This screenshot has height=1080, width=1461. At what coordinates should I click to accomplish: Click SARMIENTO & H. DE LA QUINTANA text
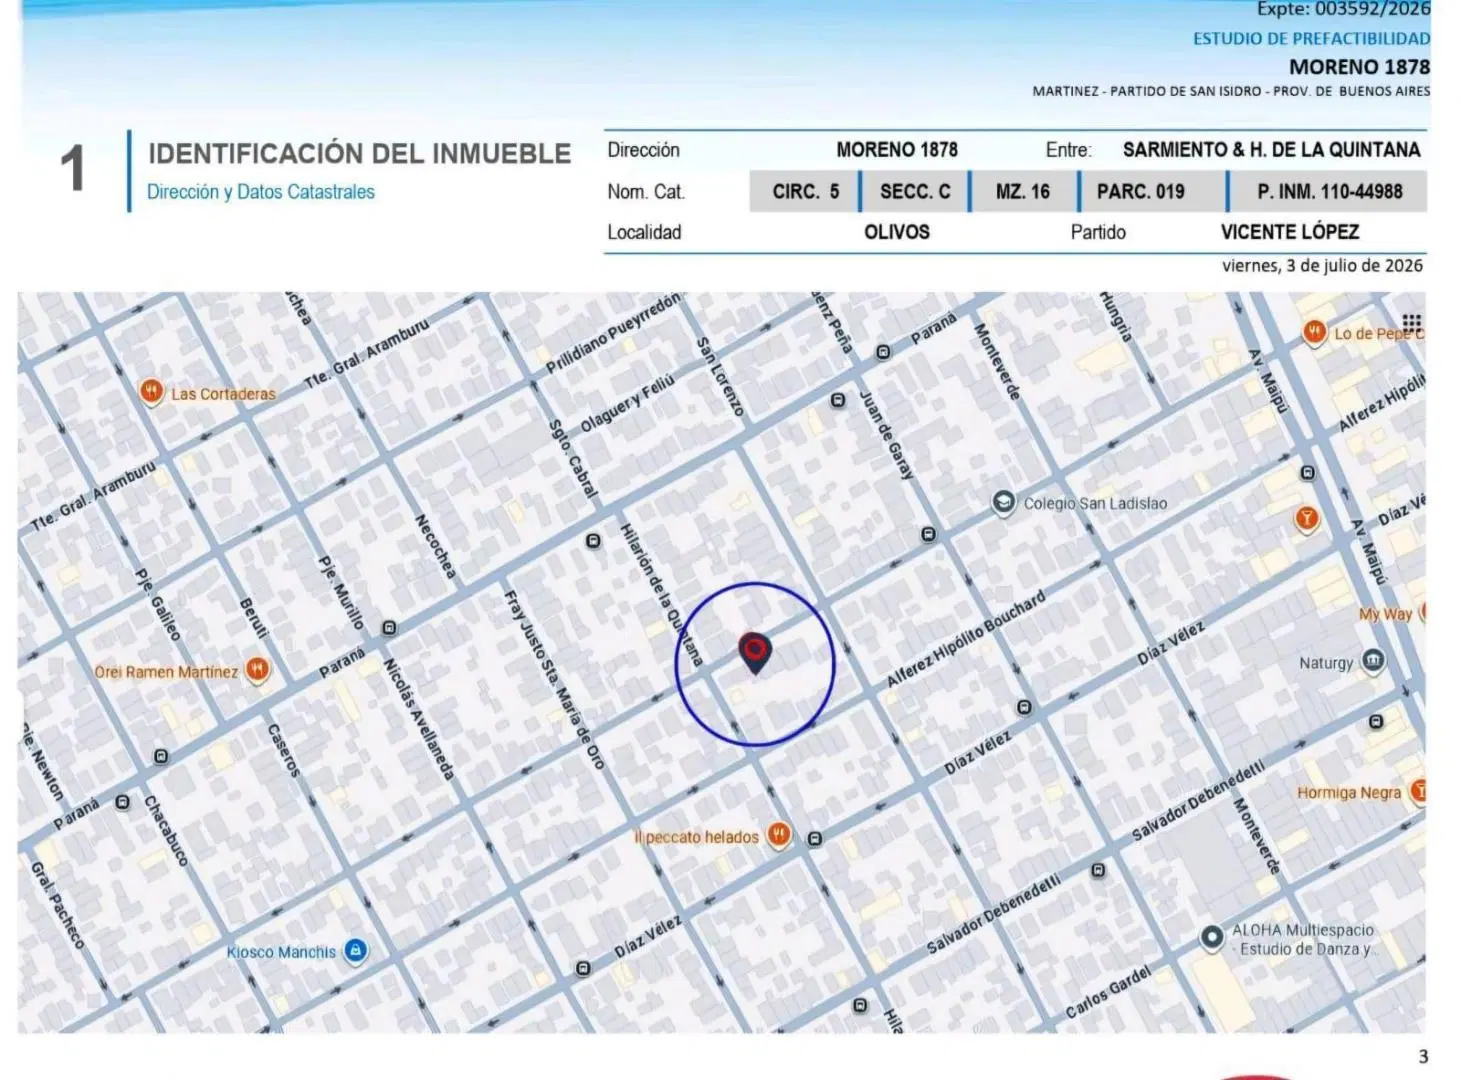1271,150
